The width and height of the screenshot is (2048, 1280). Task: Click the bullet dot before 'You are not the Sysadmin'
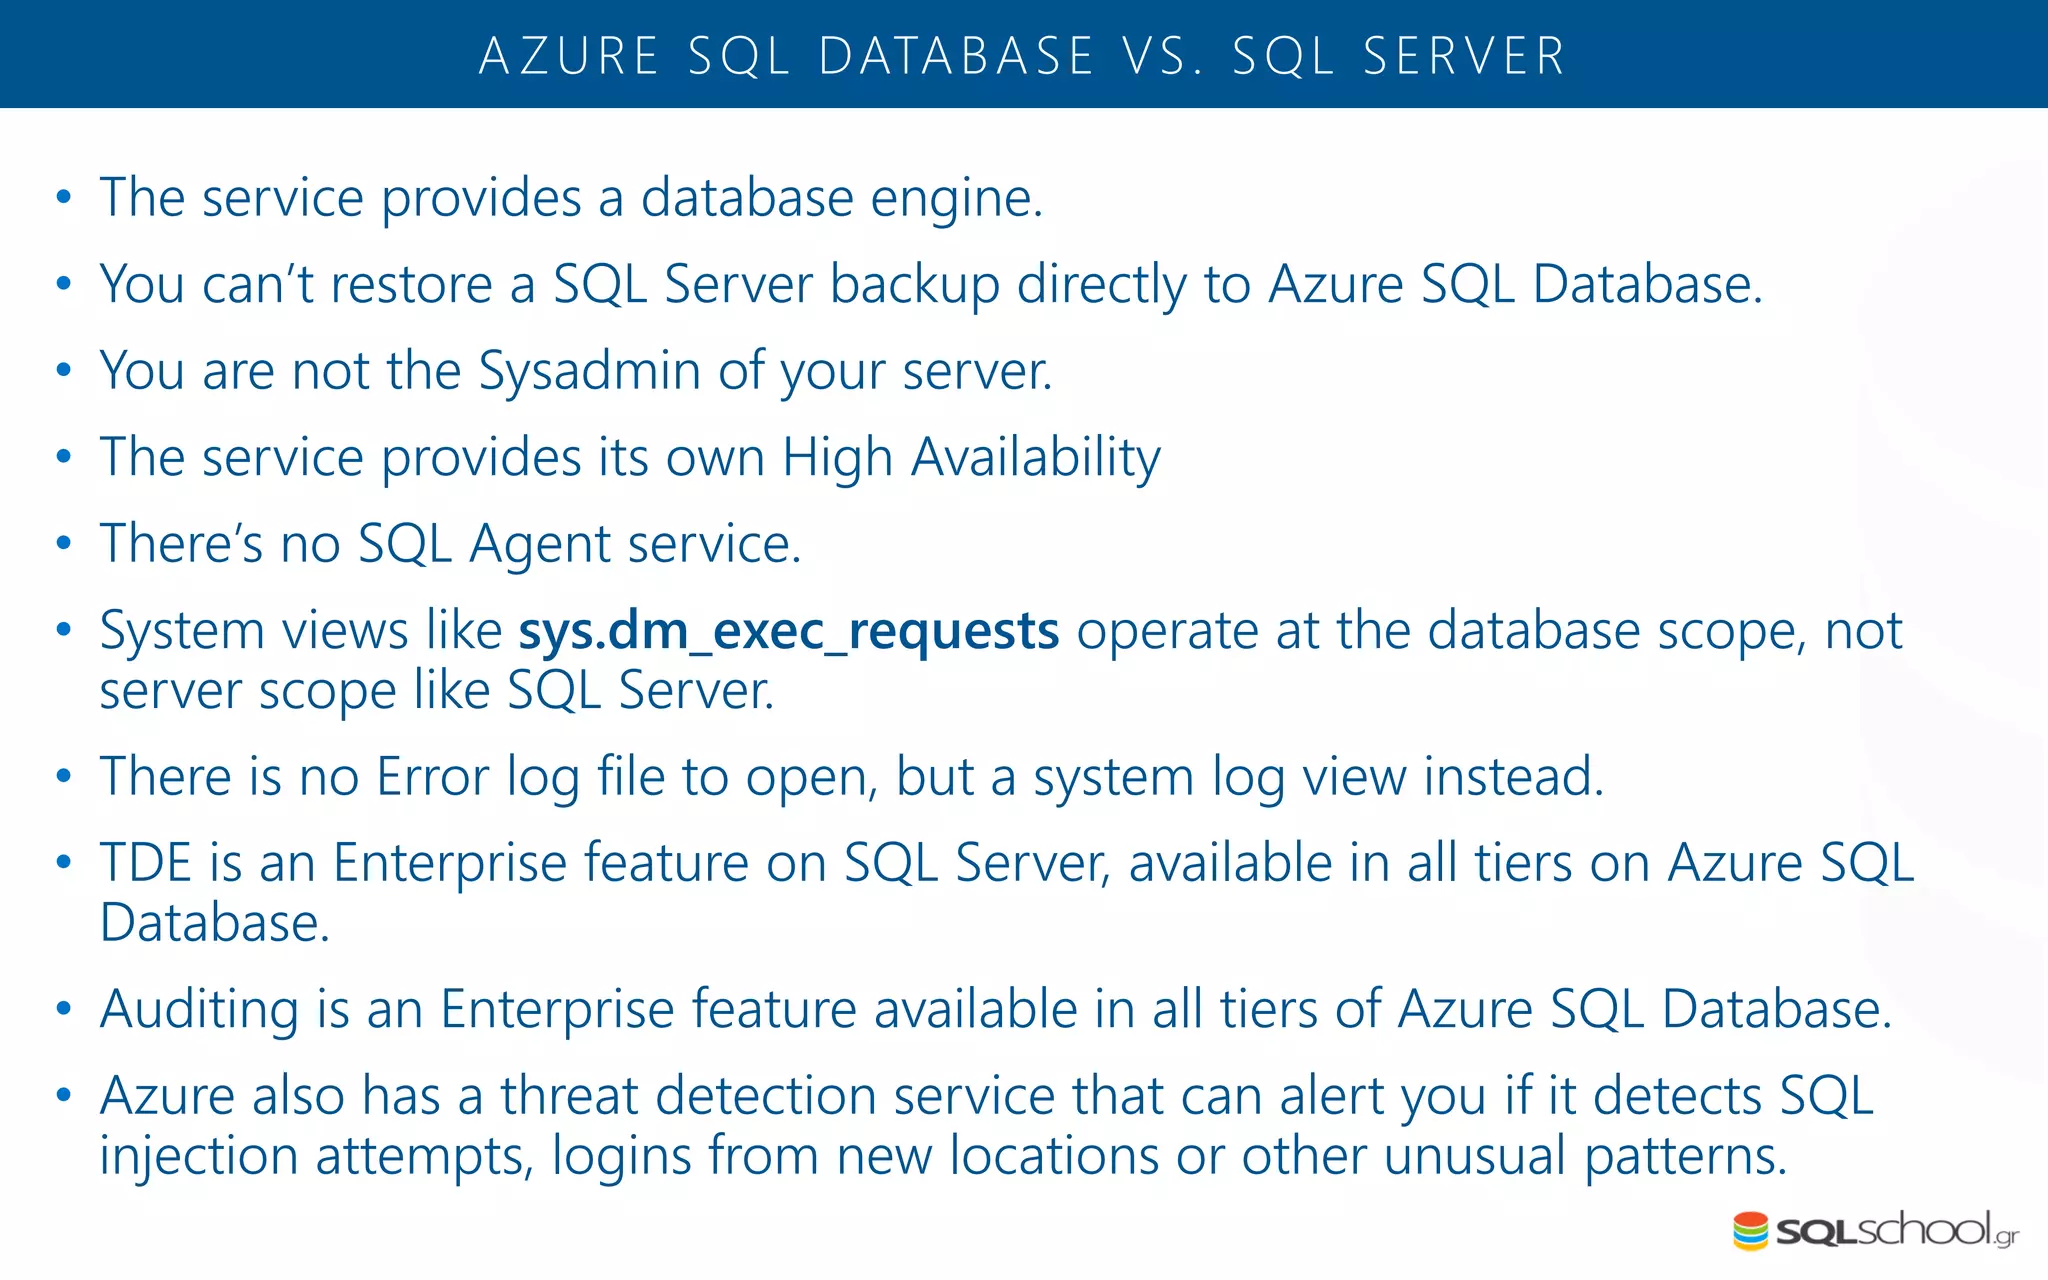tap(64, 371)
